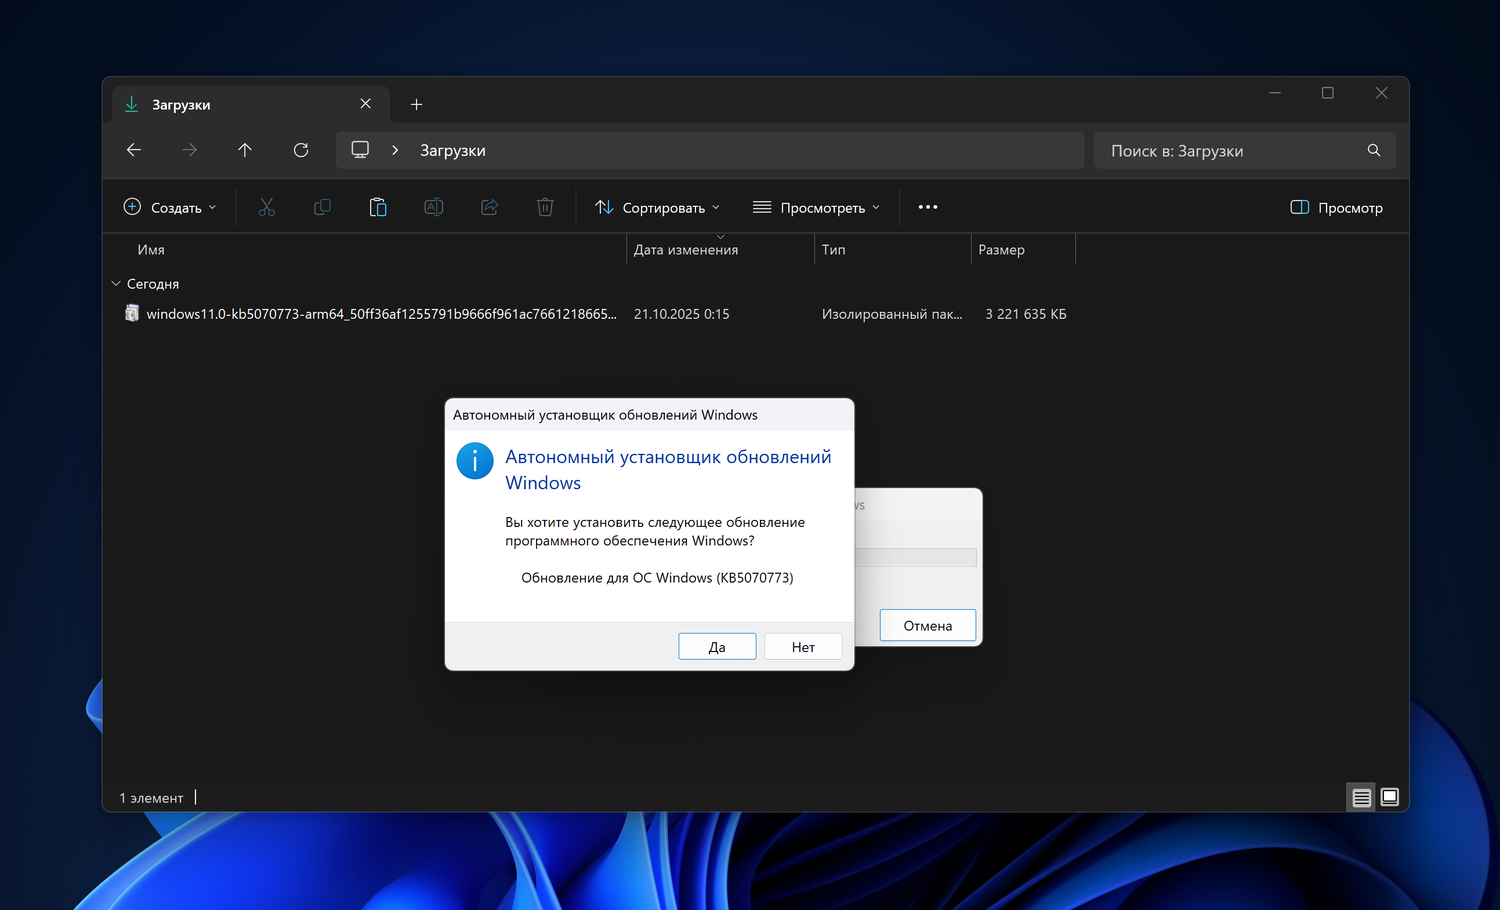This screenshot has height=910, width=1500.
Task: Open the Просмотреть view menu
Action: tap(816, 207)
